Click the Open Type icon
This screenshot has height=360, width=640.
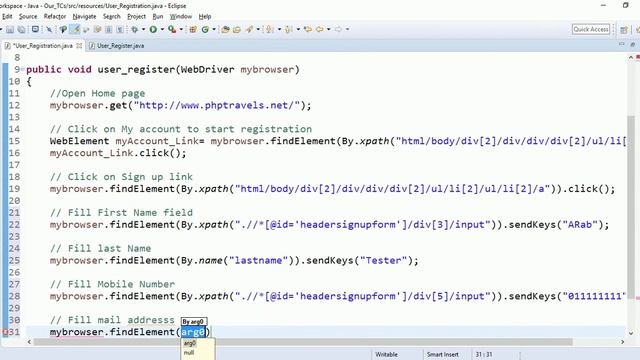tap(225, 29)
